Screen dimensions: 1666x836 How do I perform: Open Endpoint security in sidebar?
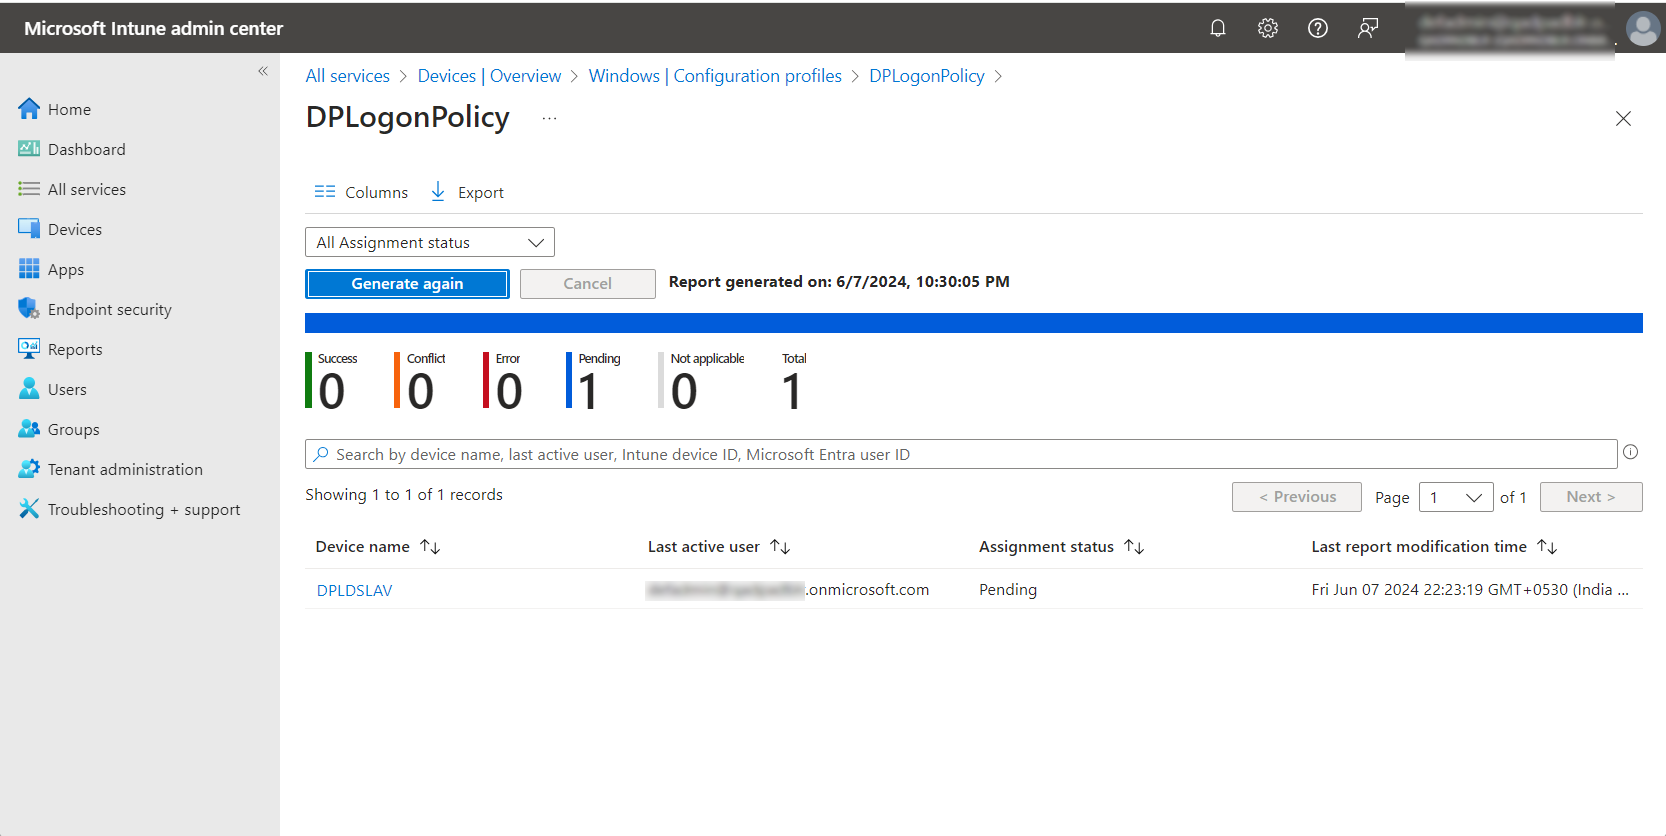(109, 310)
